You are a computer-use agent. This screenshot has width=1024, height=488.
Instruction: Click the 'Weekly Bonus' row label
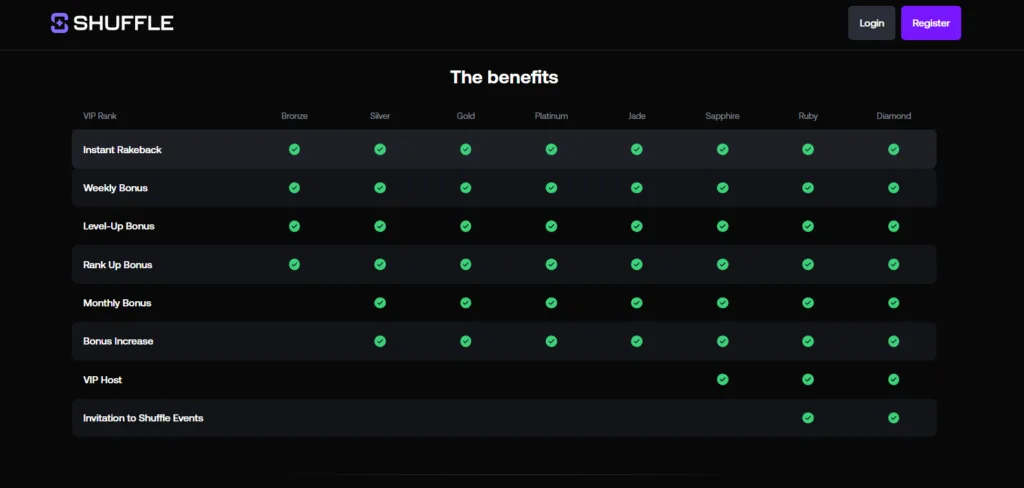116,188
